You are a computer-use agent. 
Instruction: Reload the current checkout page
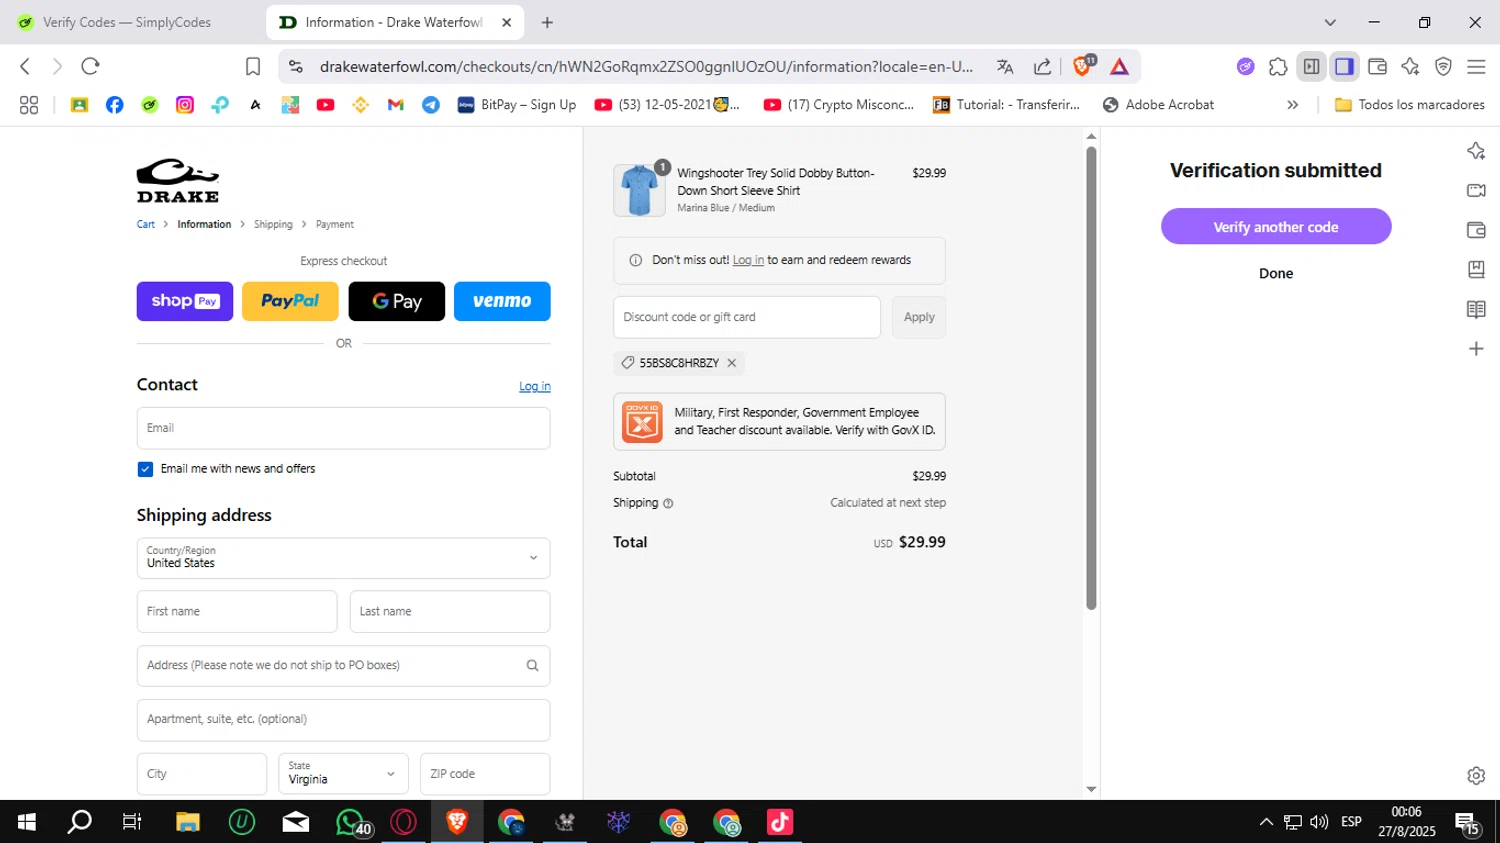(90, 66)
